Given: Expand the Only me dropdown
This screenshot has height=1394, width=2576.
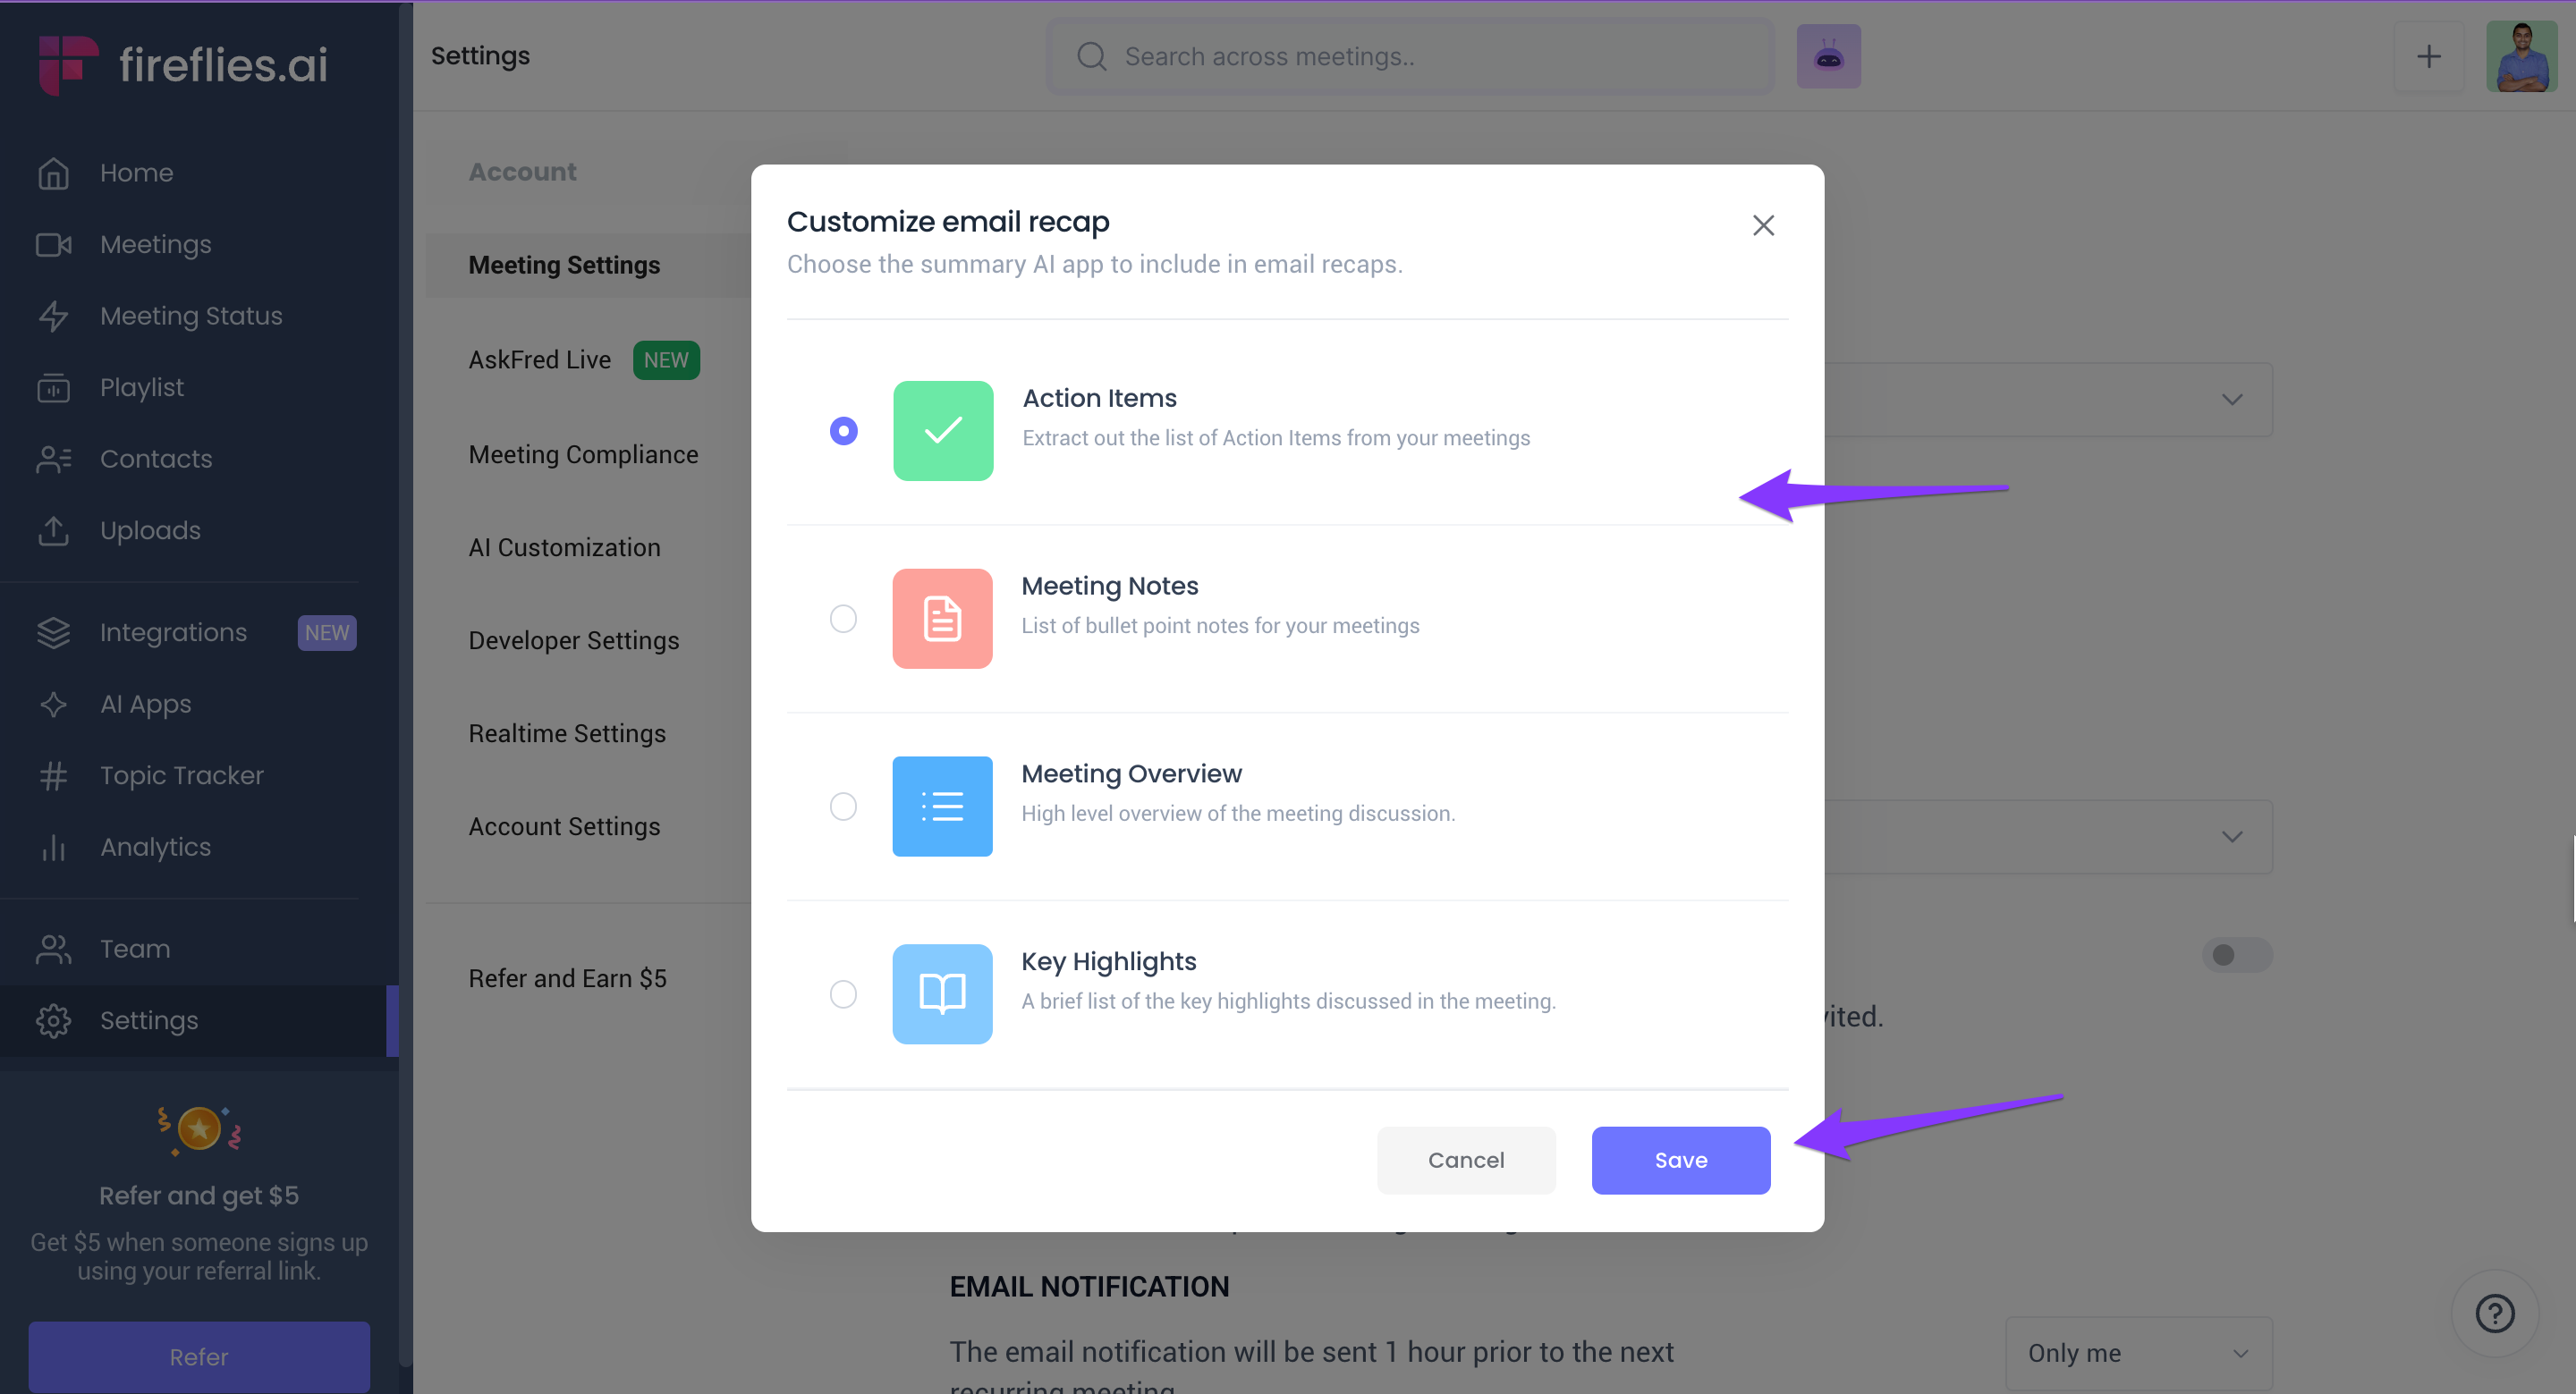Looking at the screenshot, I should [2138, 1352].
